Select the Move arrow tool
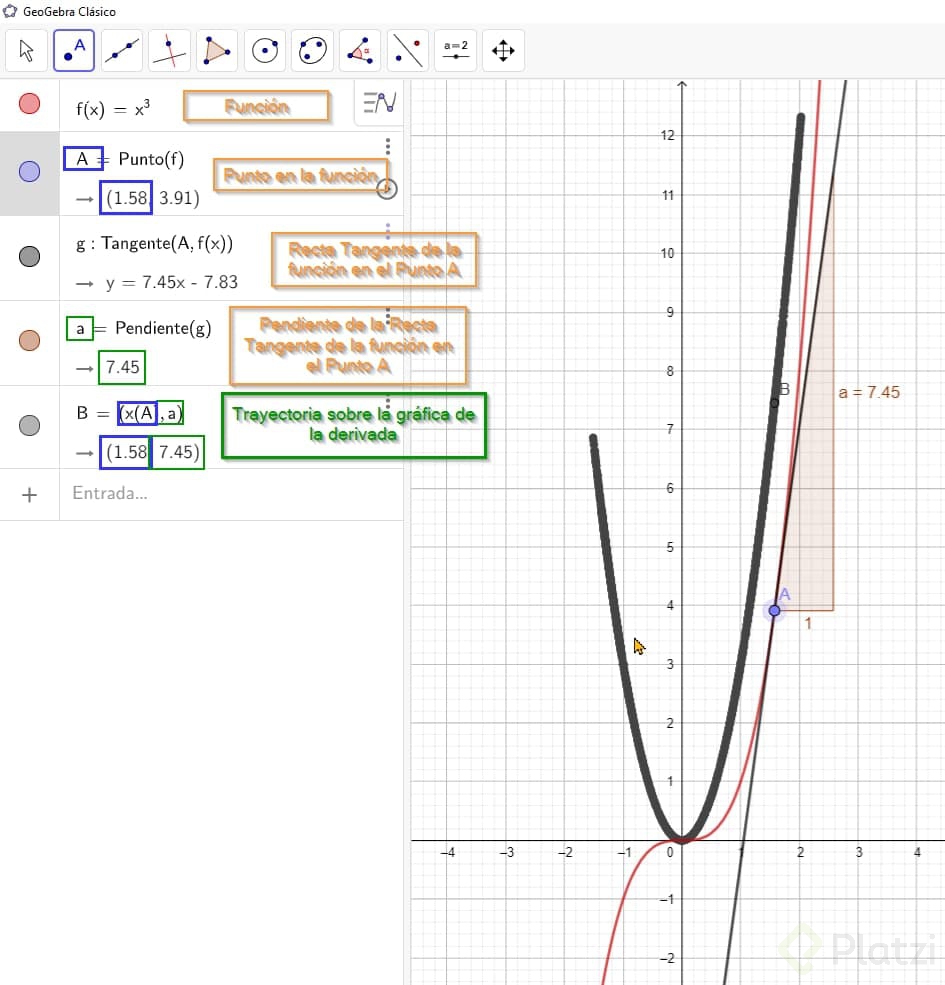The image size is (945, 985). [x=27, y=50]
